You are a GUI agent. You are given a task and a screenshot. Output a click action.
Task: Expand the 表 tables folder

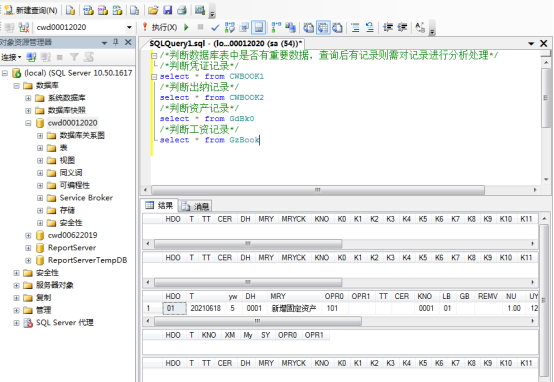tap(40, 148)
